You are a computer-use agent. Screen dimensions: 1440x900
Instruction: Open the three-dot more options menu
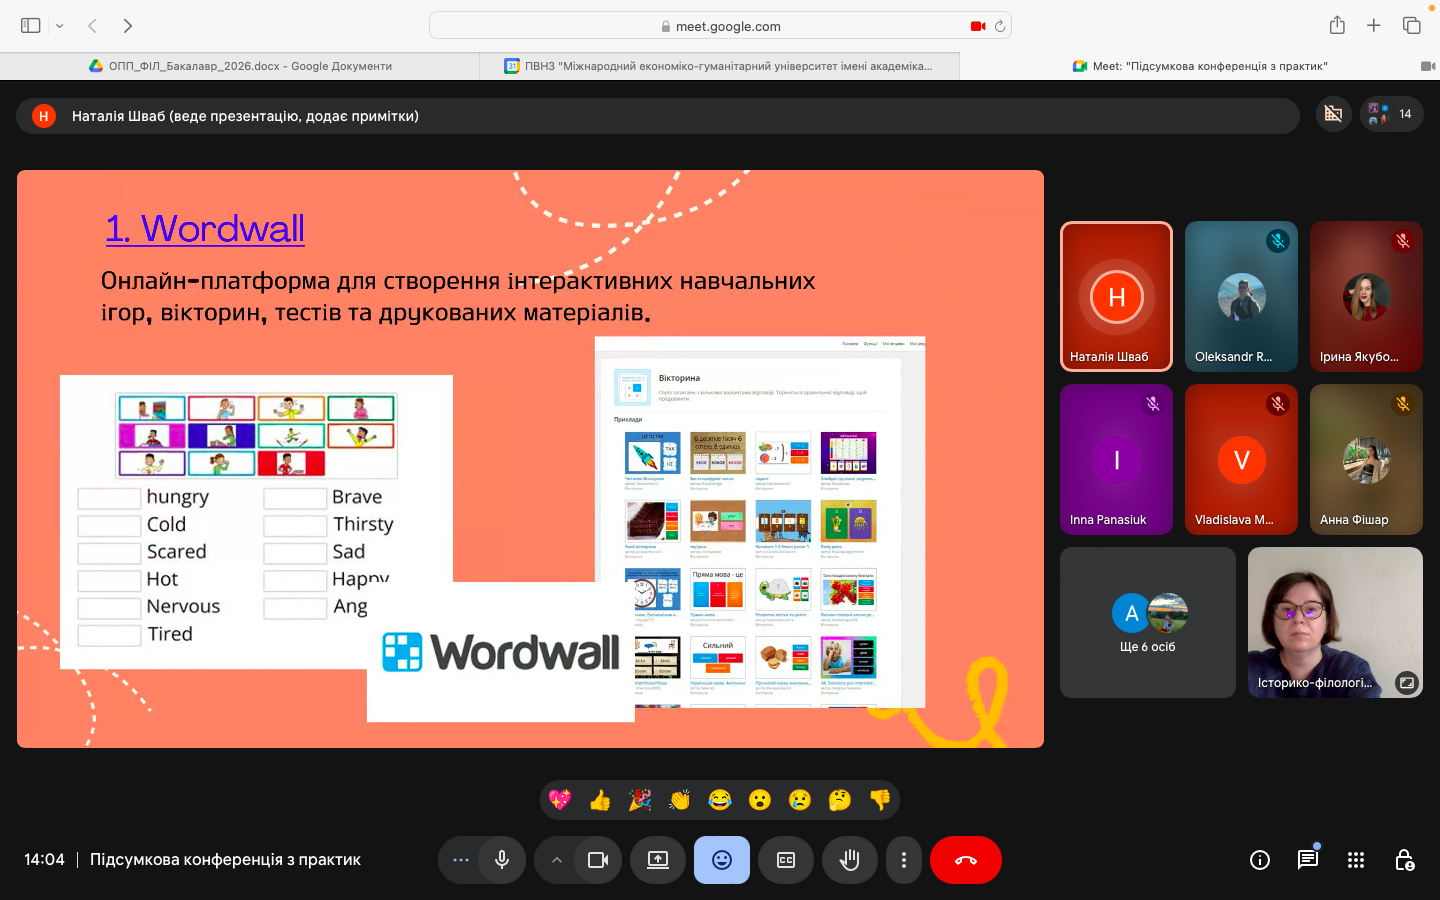904,860
